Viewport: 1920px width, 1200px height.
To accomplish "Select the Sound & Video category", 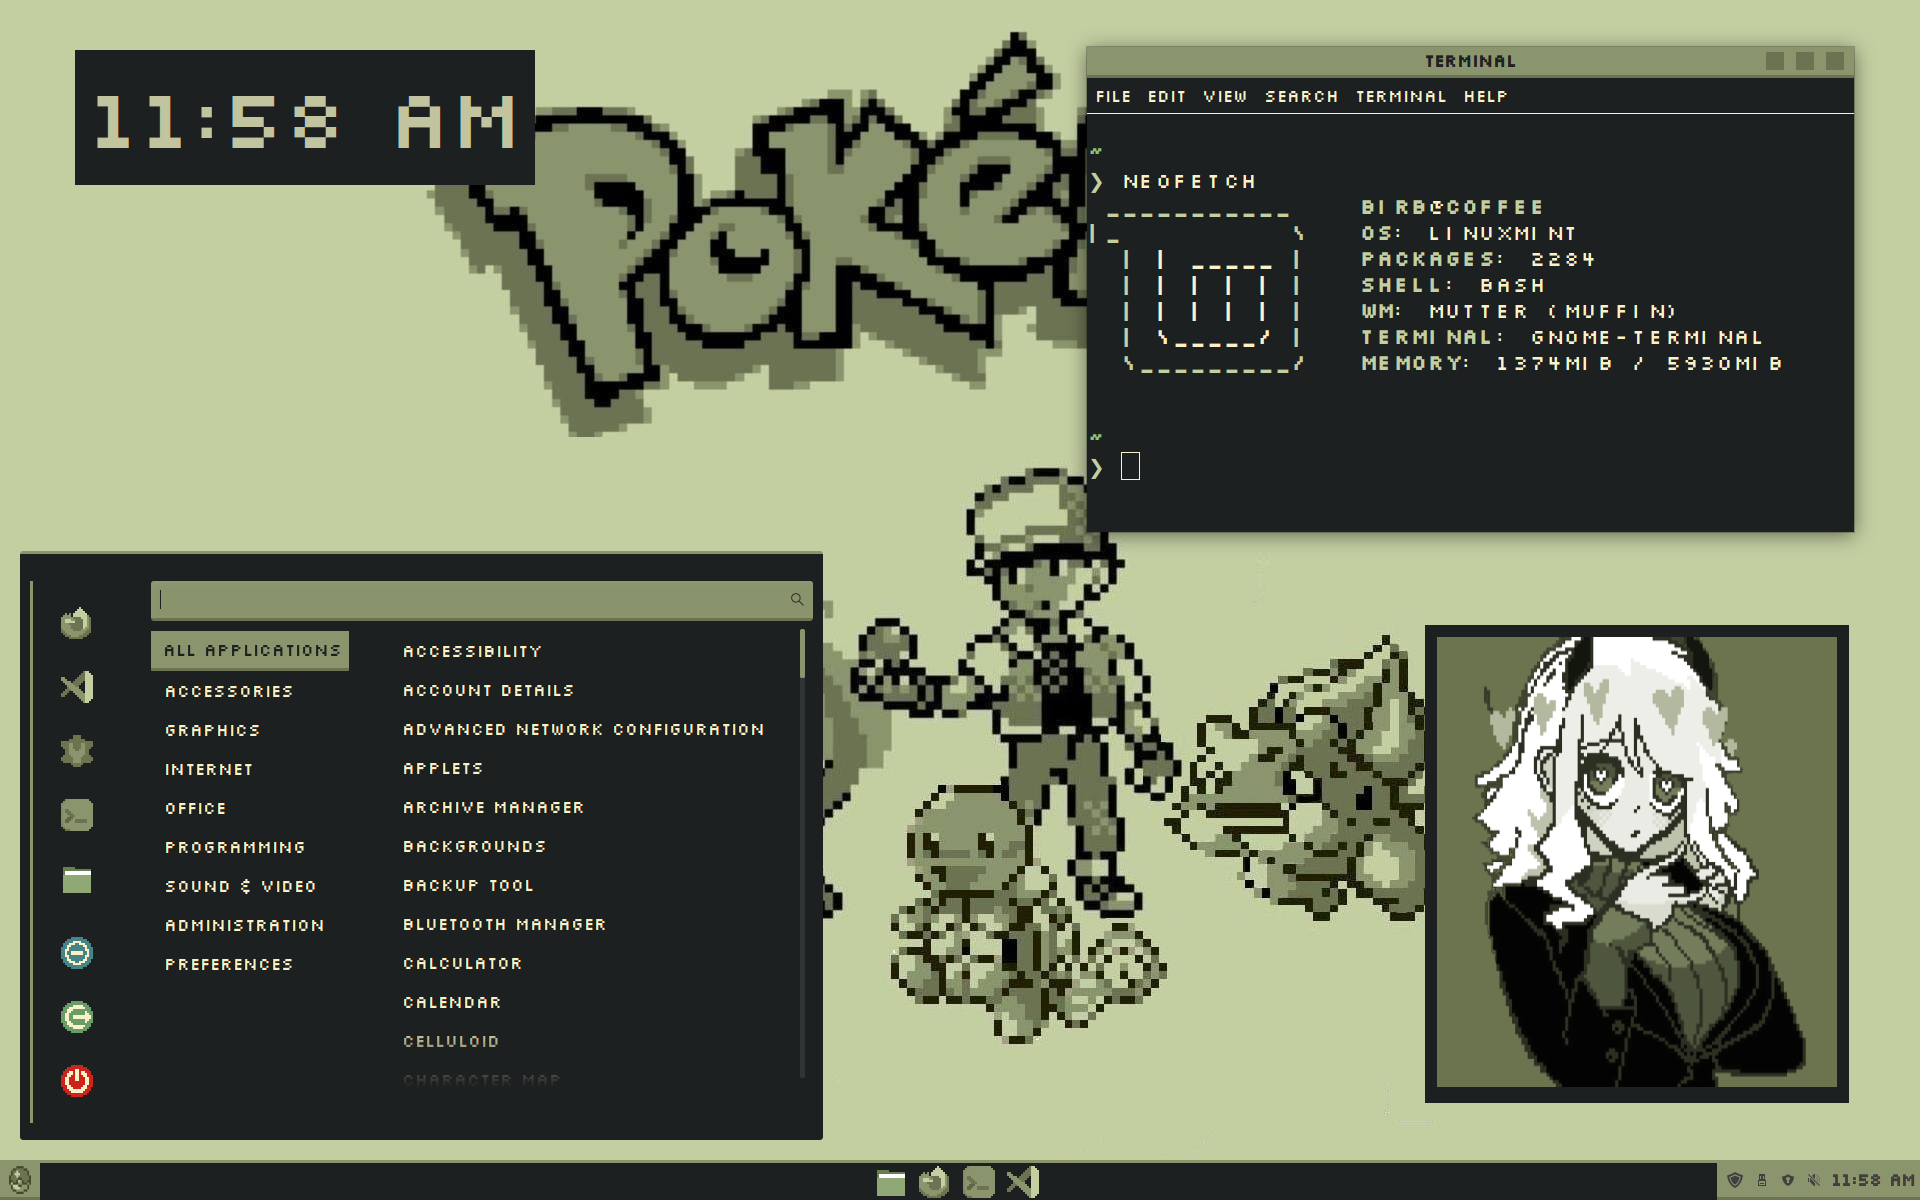I will [240, 886].
